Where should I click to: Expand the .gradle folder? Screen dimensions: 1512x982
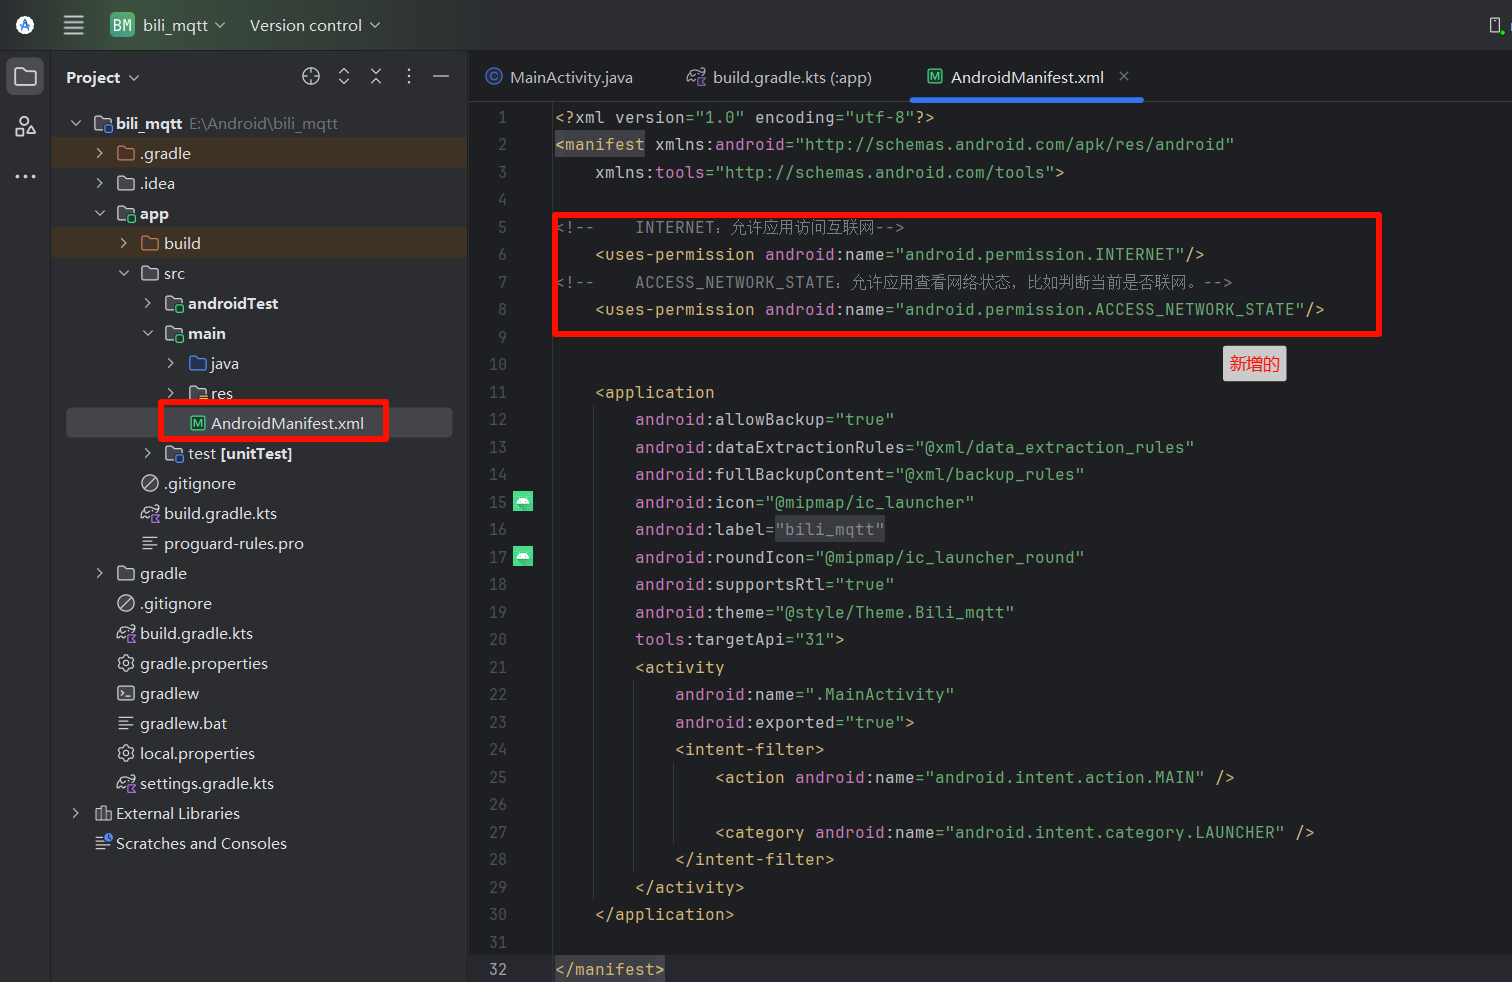click(99, 153)
